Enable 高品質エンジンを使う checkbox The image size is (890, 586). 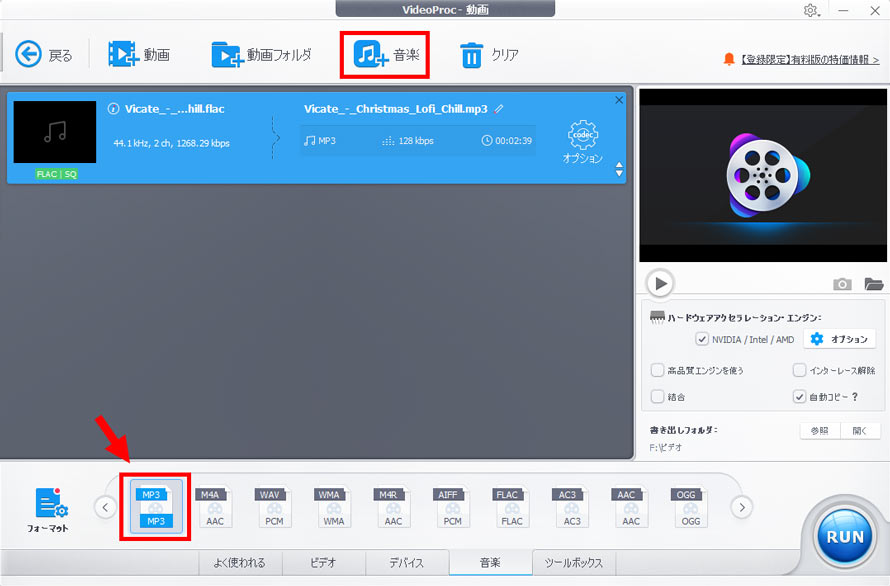pos(657,370)
